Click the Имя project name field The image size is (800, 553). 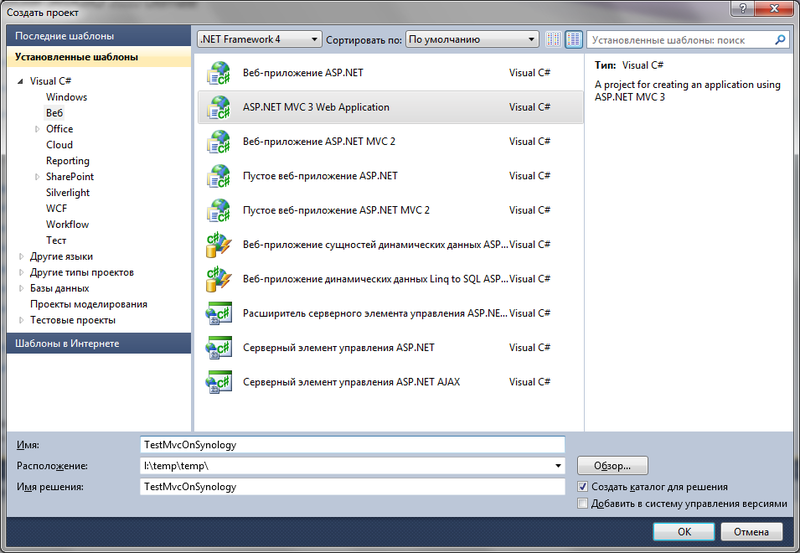352,445
